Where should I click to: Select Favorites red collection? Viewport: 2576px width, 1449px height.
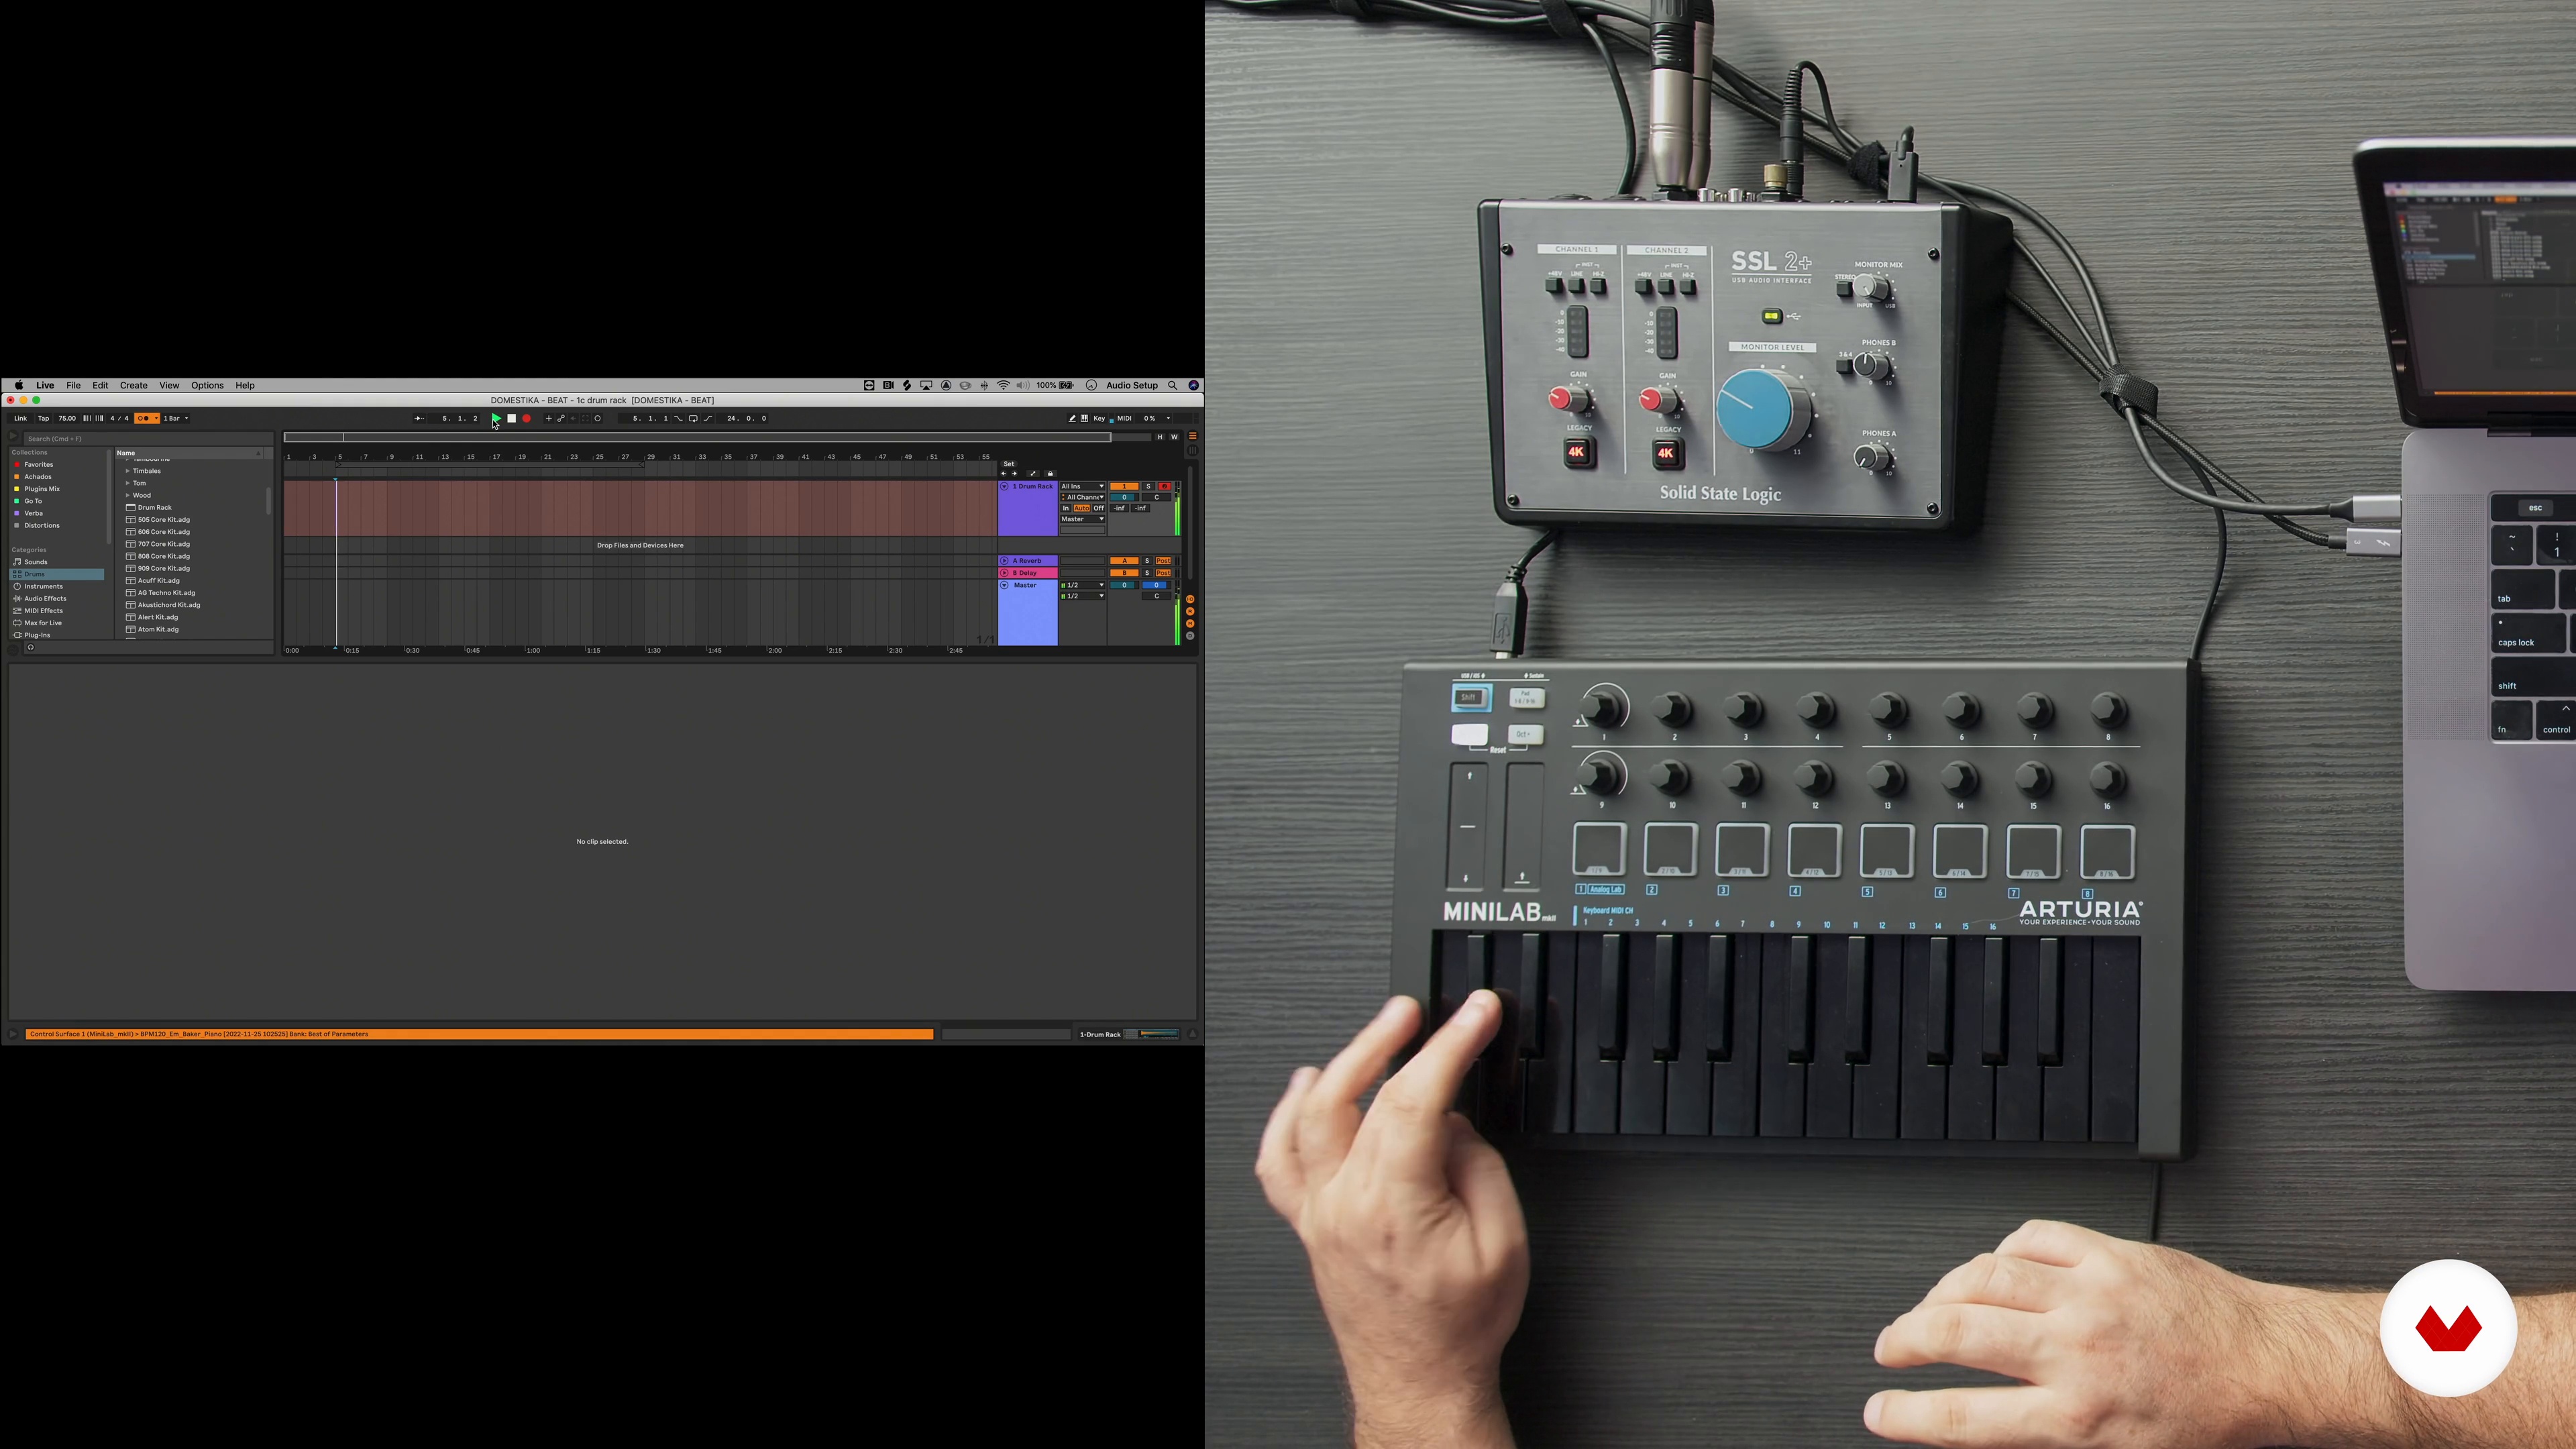39,465
